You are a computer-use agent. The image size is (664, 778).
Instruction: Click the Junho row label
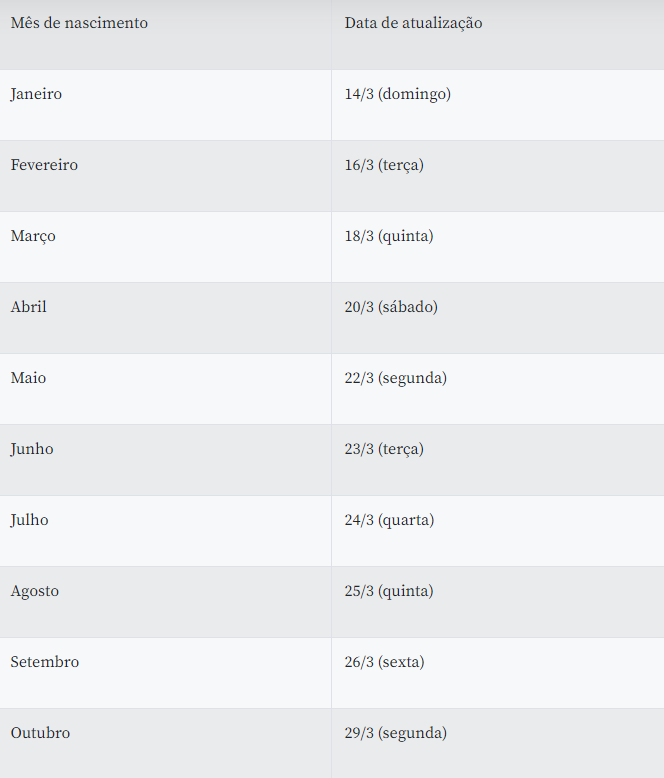[x=32, y=449]
